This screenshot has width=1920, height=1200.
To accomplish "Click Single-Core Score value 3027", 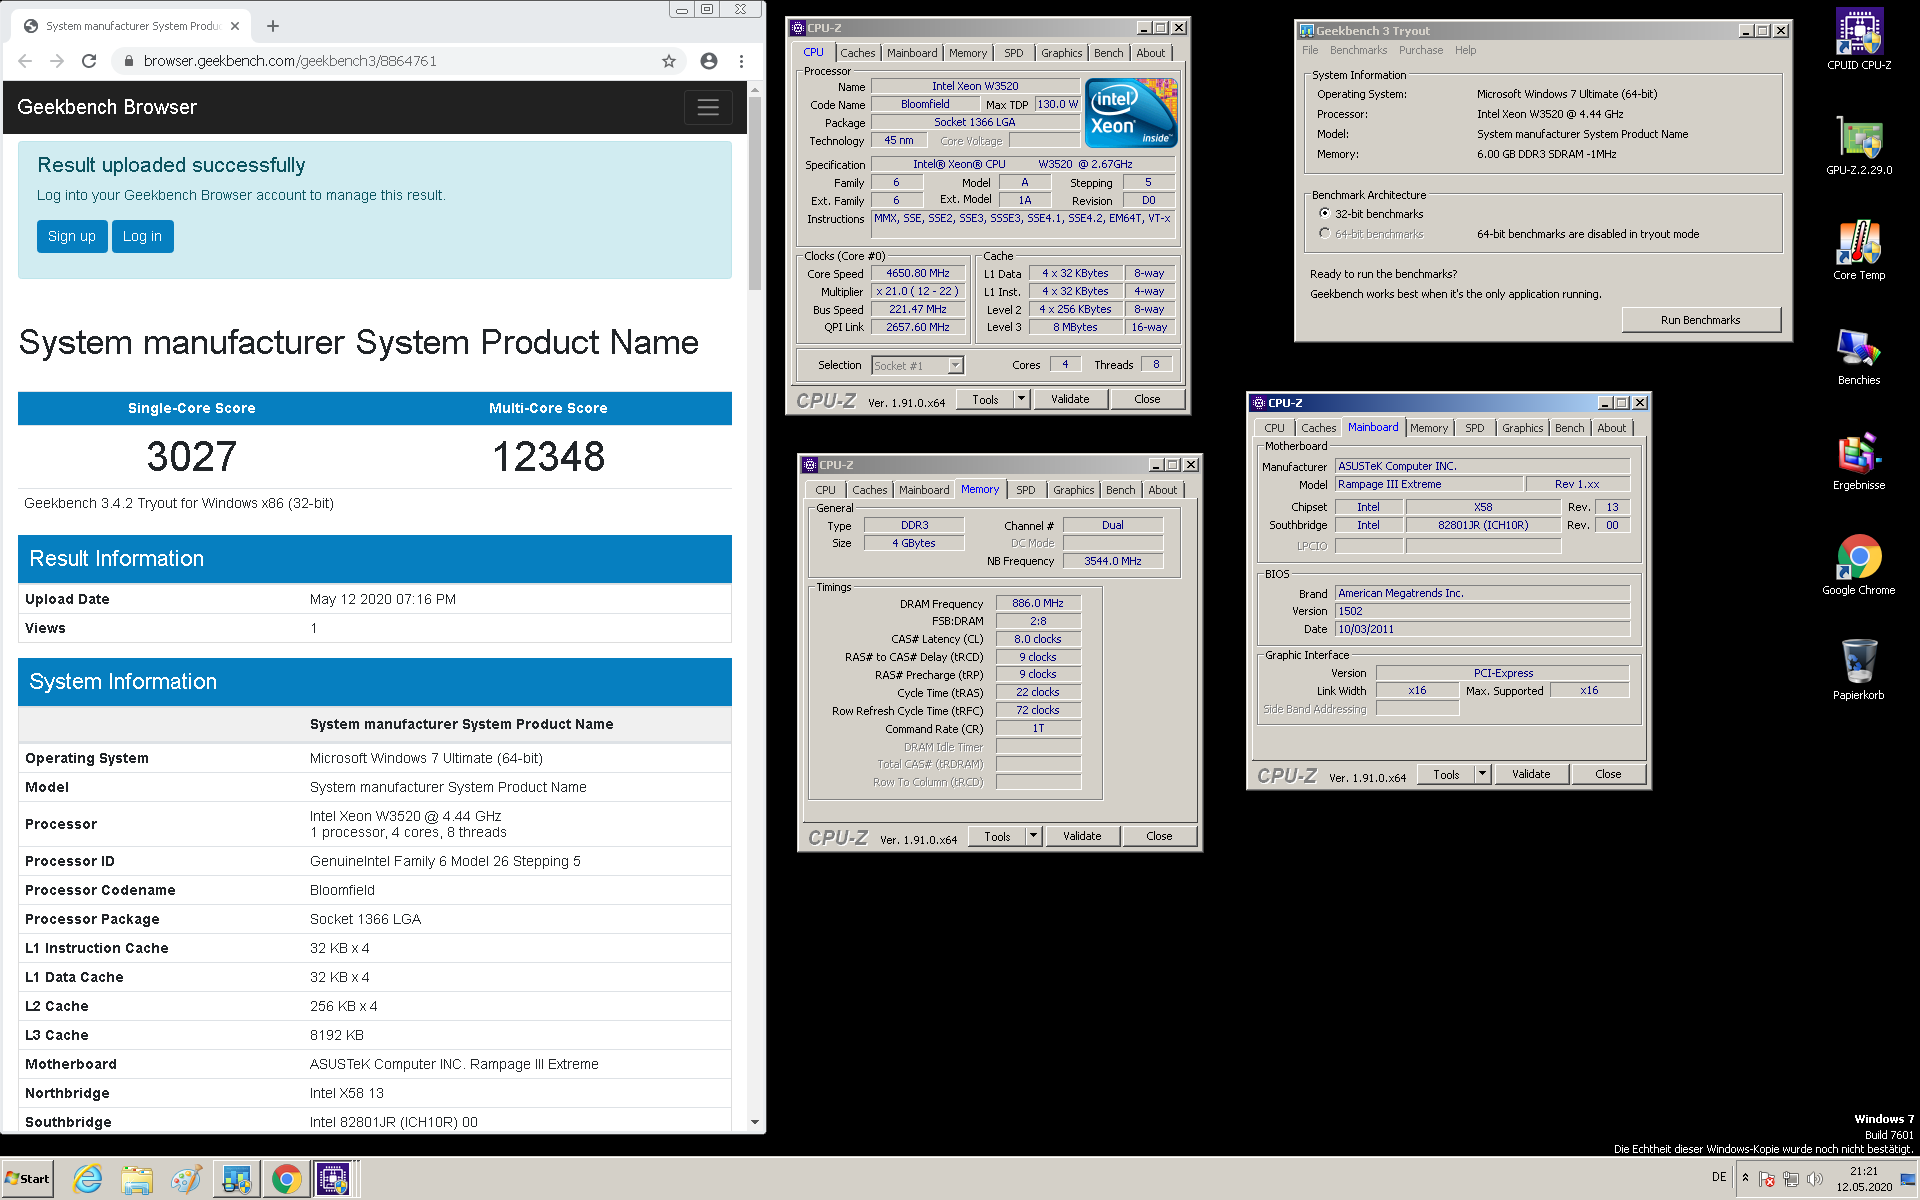I will point(191,457).
